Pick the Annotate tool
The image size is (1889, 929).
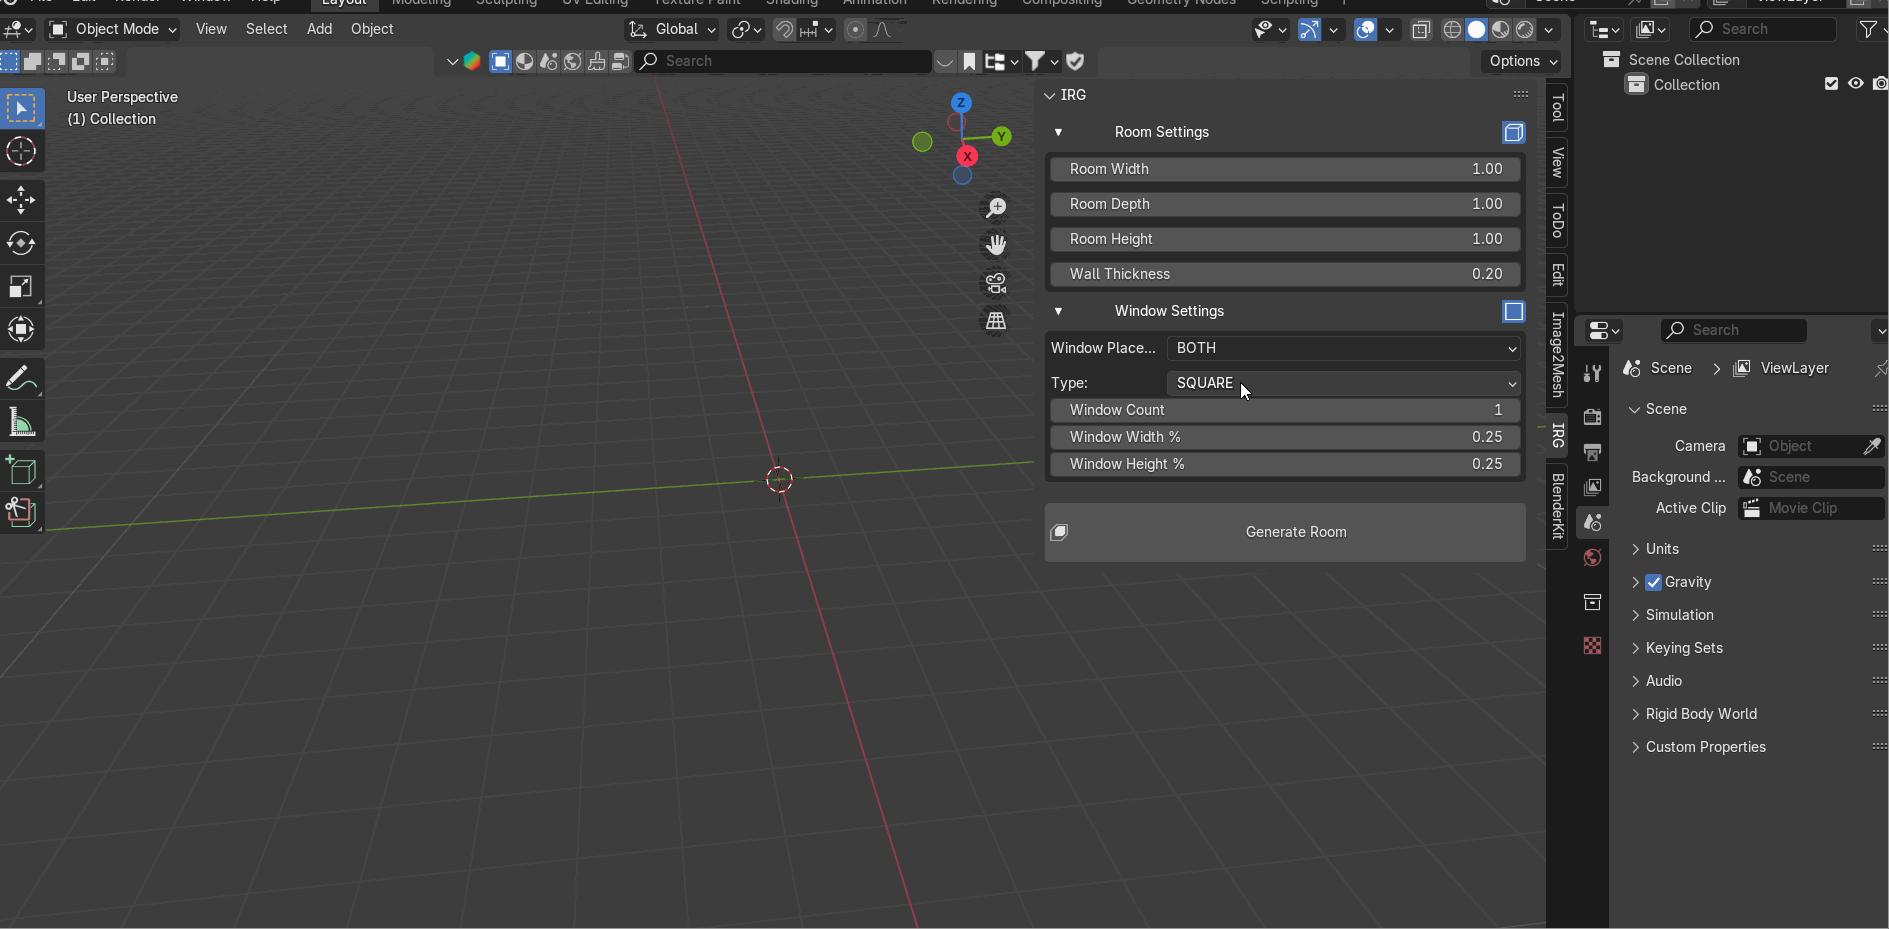pos(21,379)
